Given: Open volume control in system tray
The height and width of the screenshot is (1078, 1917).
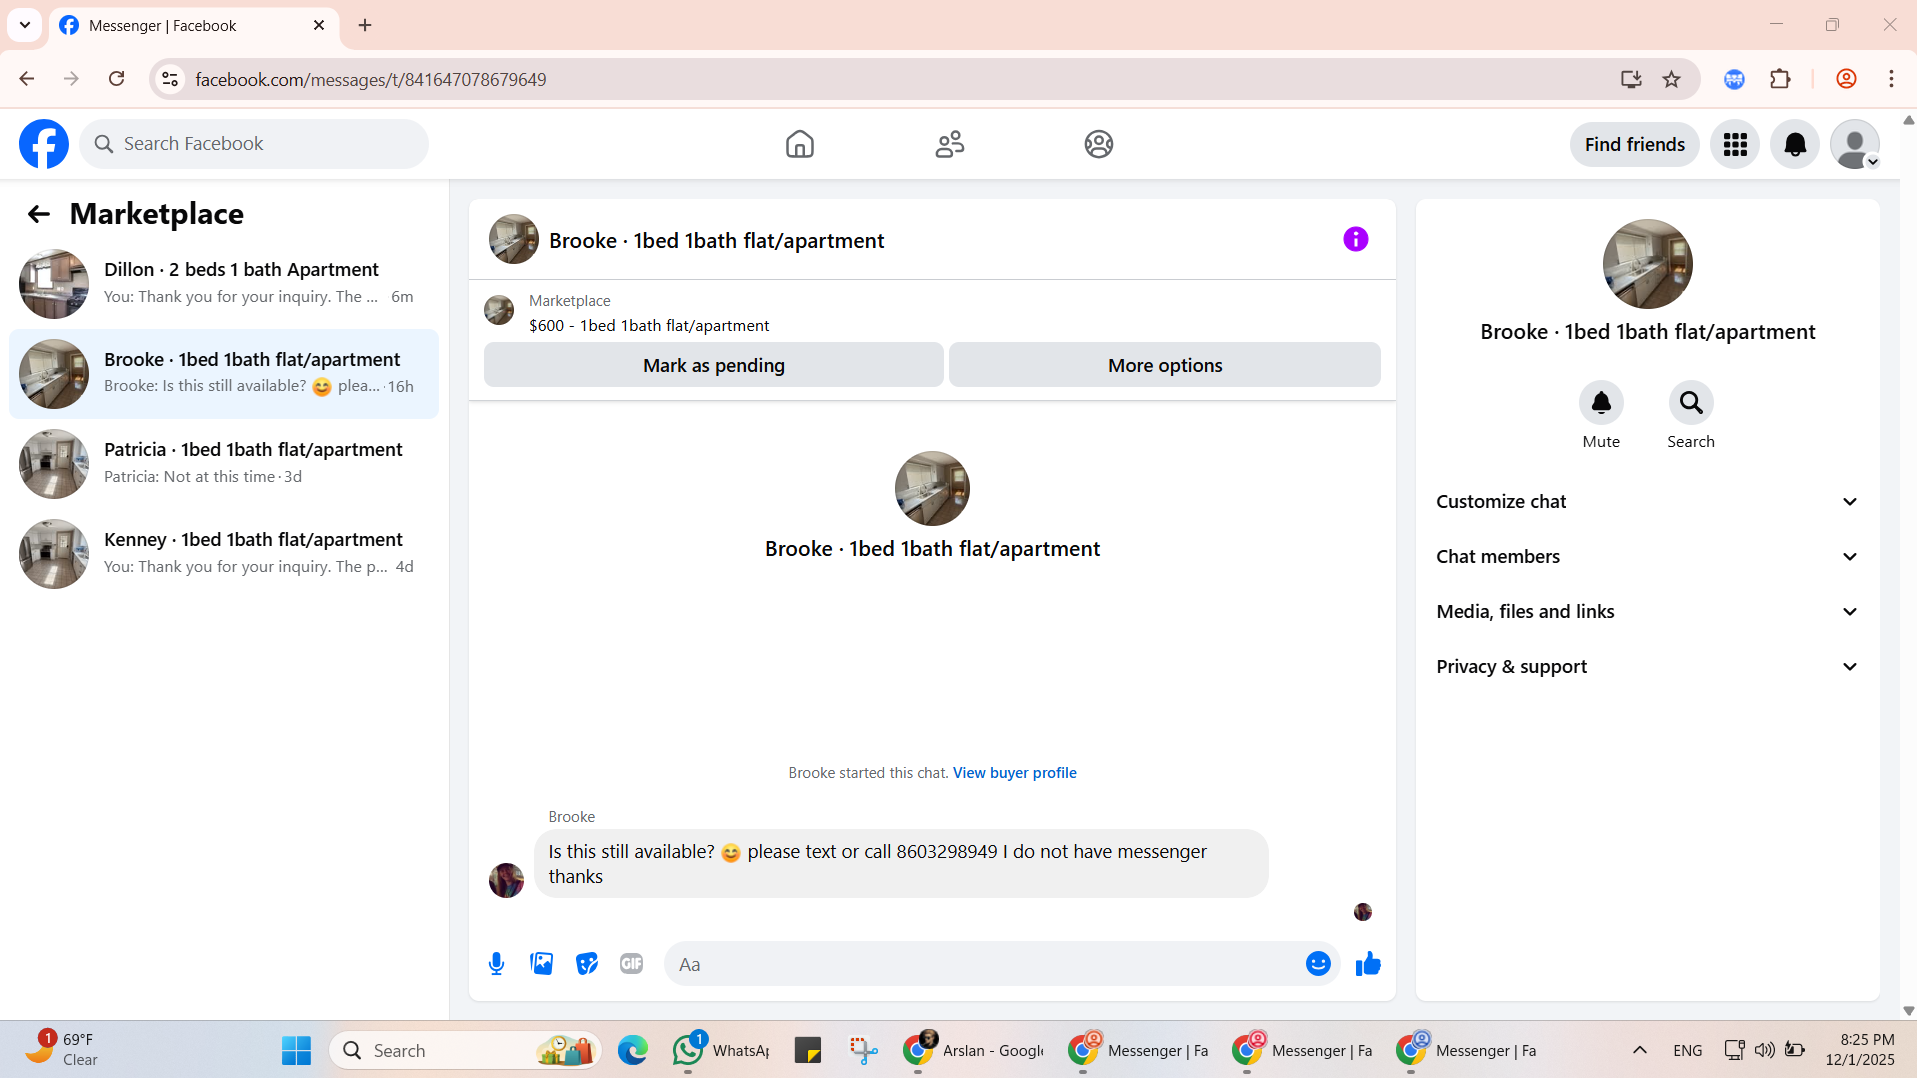Looking at the screenshot, I should pyautogui.click(x=1765, y=1051).
